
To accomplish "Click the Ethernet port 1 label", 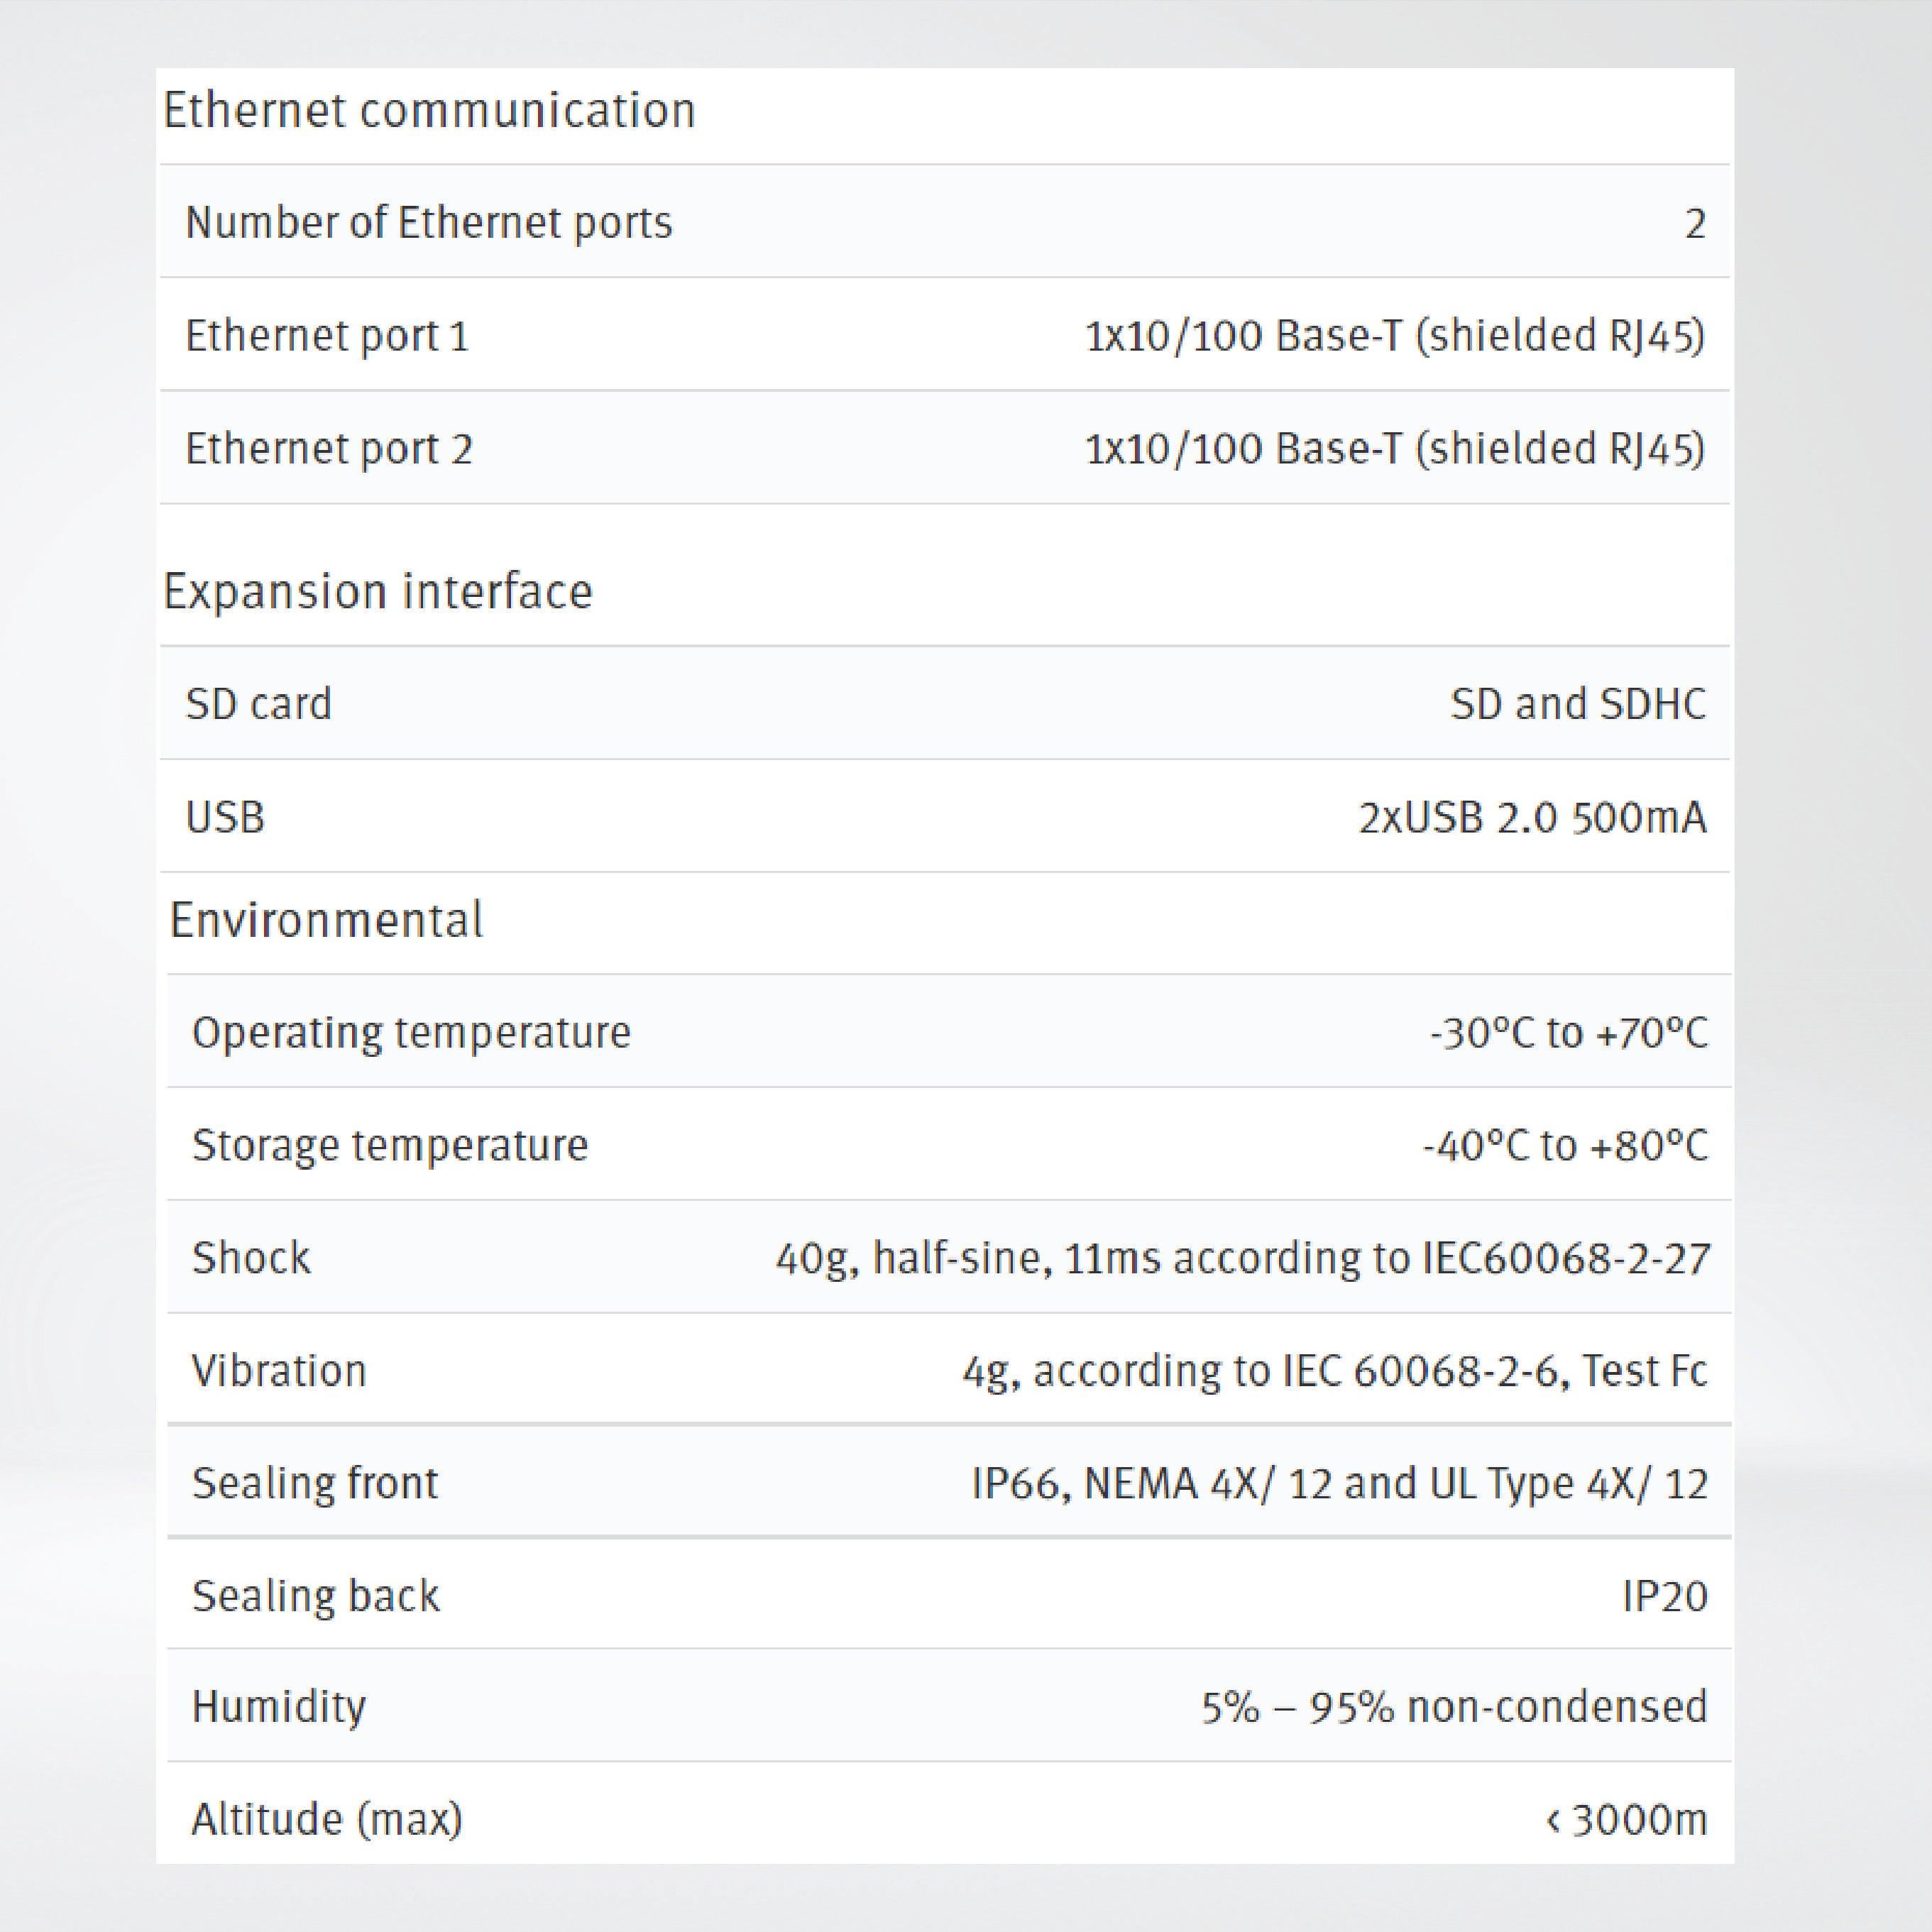I will point(327,336).
